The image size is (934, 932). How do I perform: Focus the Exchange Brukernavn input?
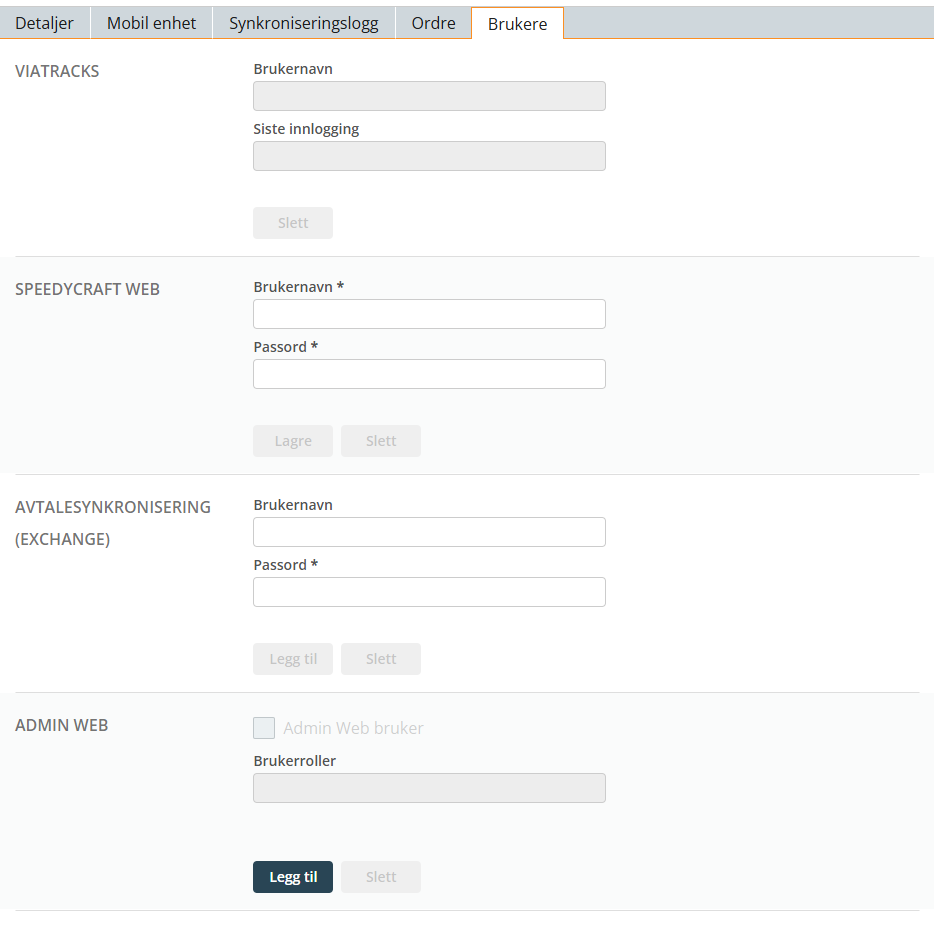click(429, 532)
